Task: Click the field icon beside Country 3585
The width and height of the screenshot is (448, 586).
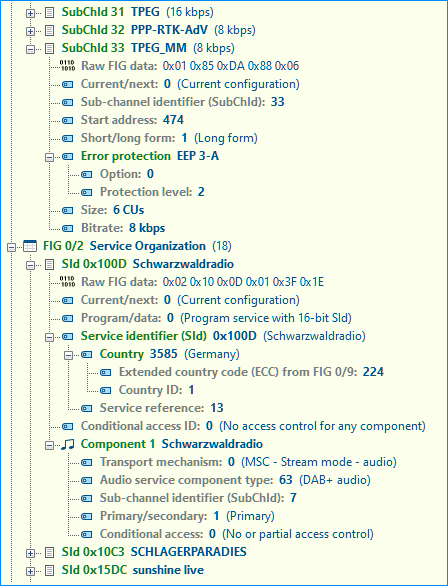Action: (87, 354)
